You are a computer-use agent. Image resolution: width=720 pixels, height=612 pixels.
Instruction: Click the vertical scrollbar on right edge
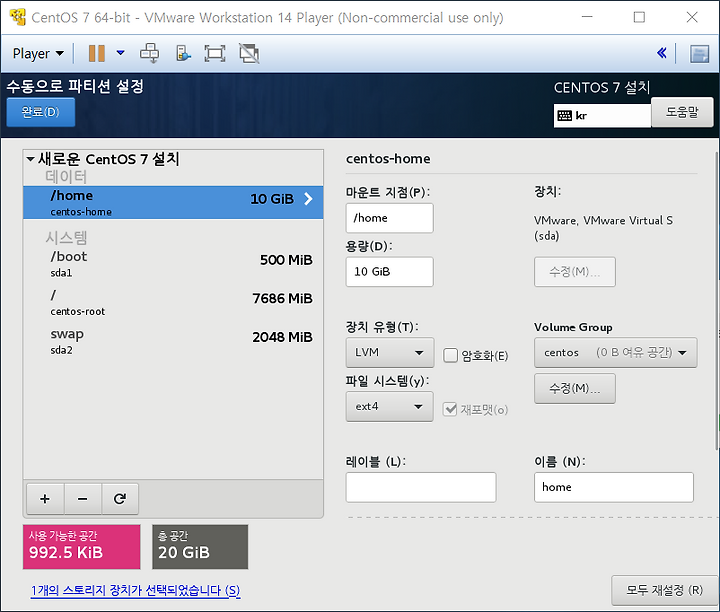click(717, 301)
